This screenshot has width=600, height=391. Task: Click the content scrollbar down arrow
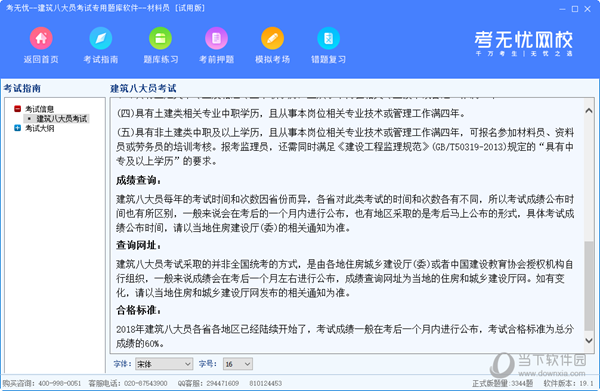point(589,340)
